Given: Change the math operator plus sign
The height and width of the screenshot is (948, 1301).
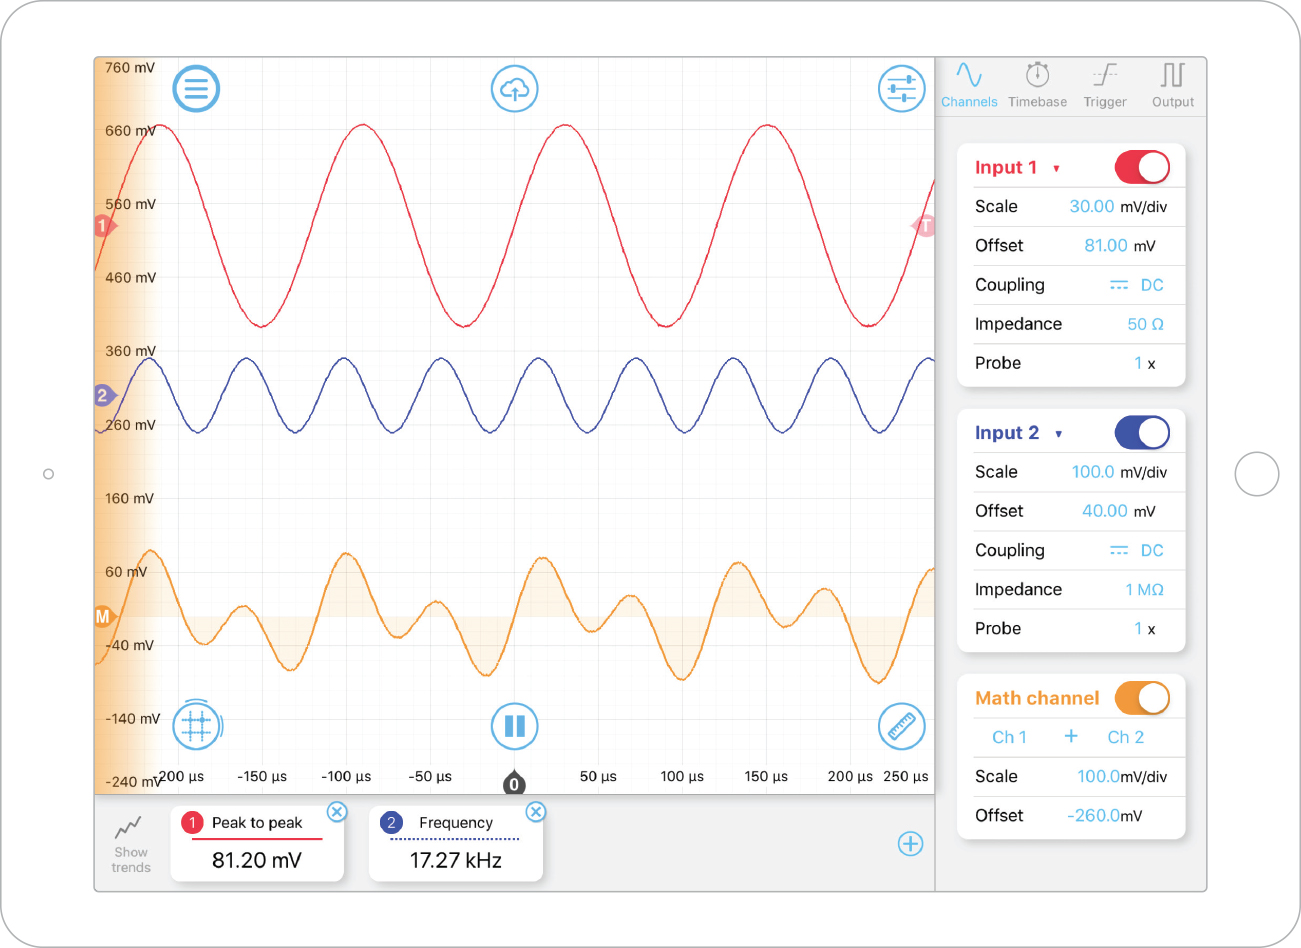Looking at the screenshot, I should (1071, 737).
